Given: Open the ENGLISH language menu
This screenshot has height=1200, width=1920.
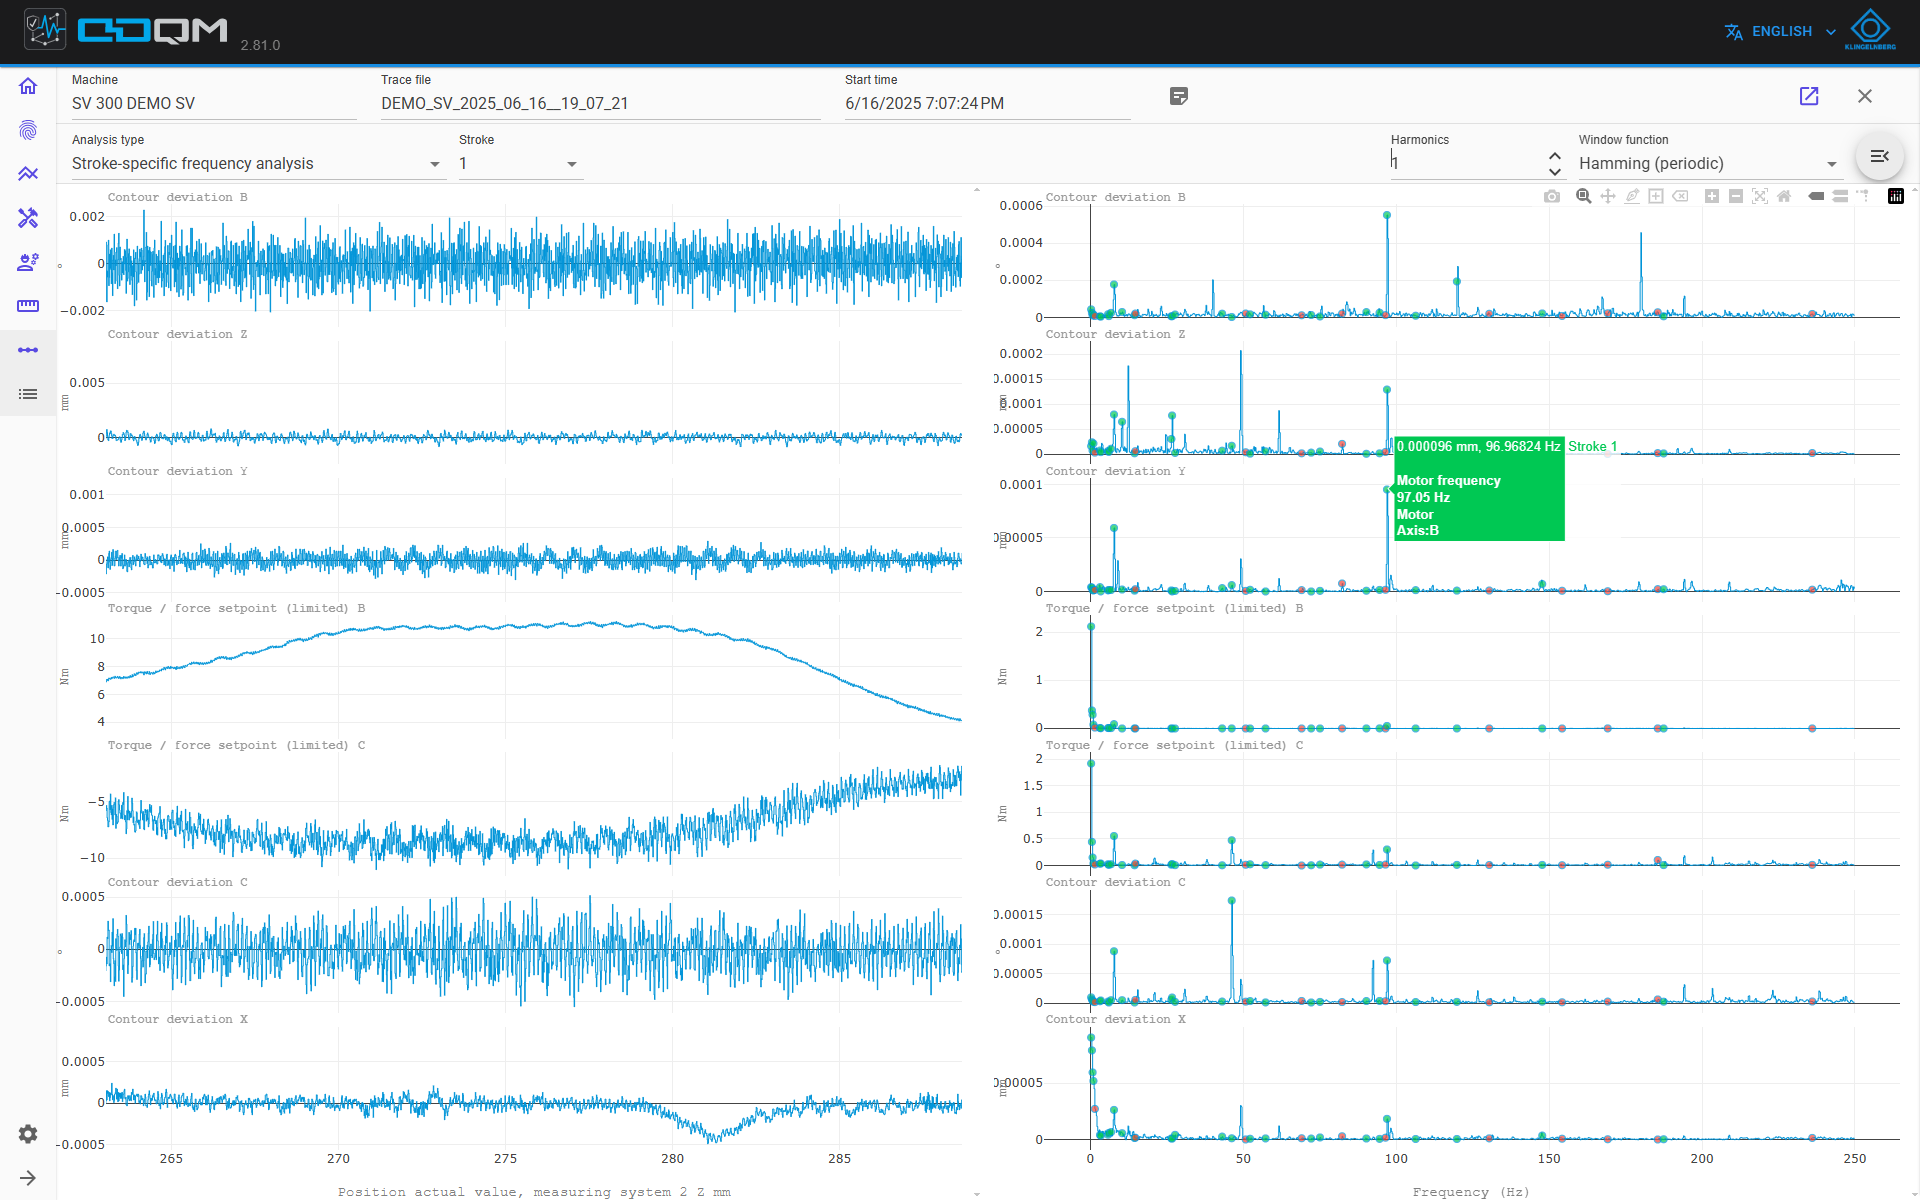Looking at the screenshot, I should pyautogui.click(x=1781, y=31).
